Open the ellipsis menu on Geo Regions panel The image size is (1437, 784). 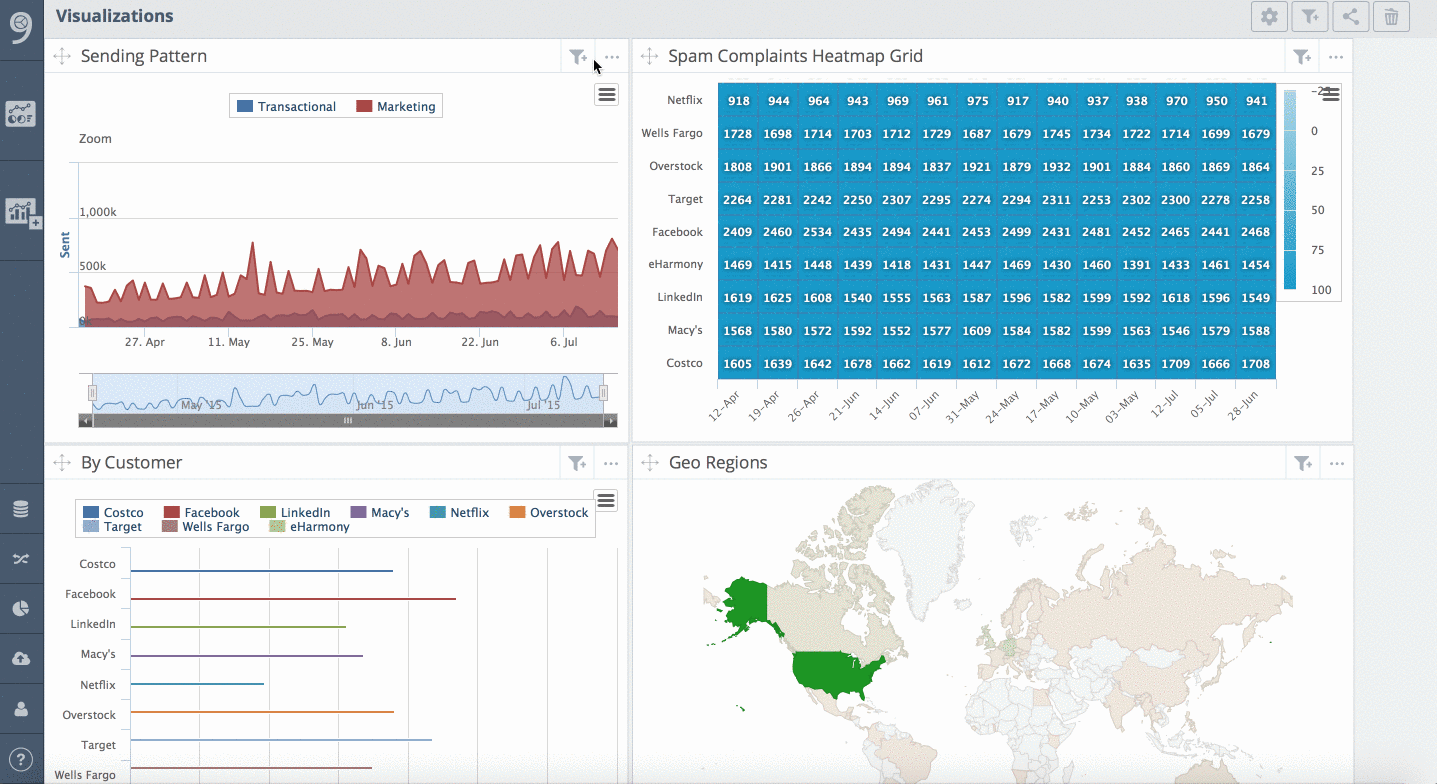coord(1336,463)
